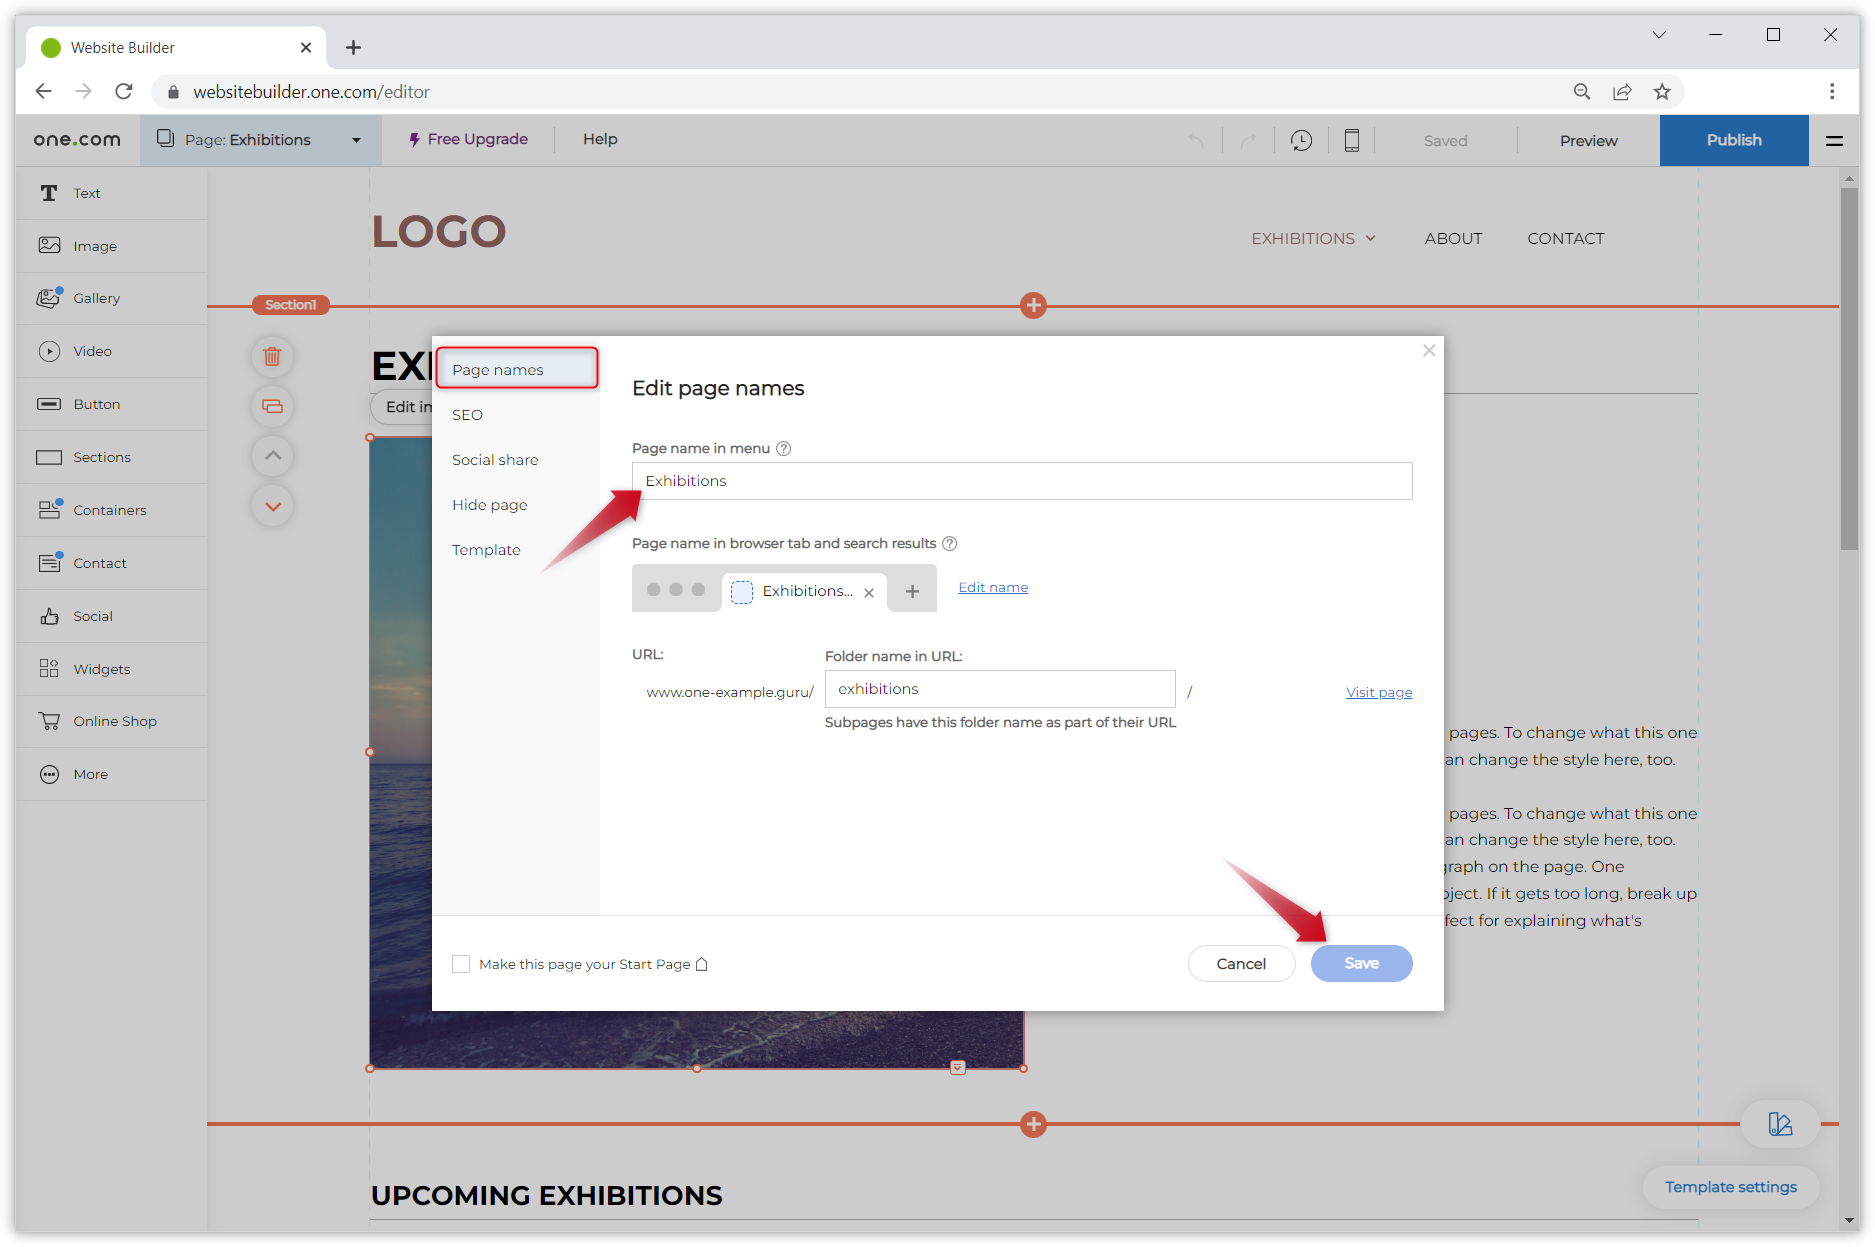Open the Widgets panel
1875x1247 pixels.
[x=111, y=669]
